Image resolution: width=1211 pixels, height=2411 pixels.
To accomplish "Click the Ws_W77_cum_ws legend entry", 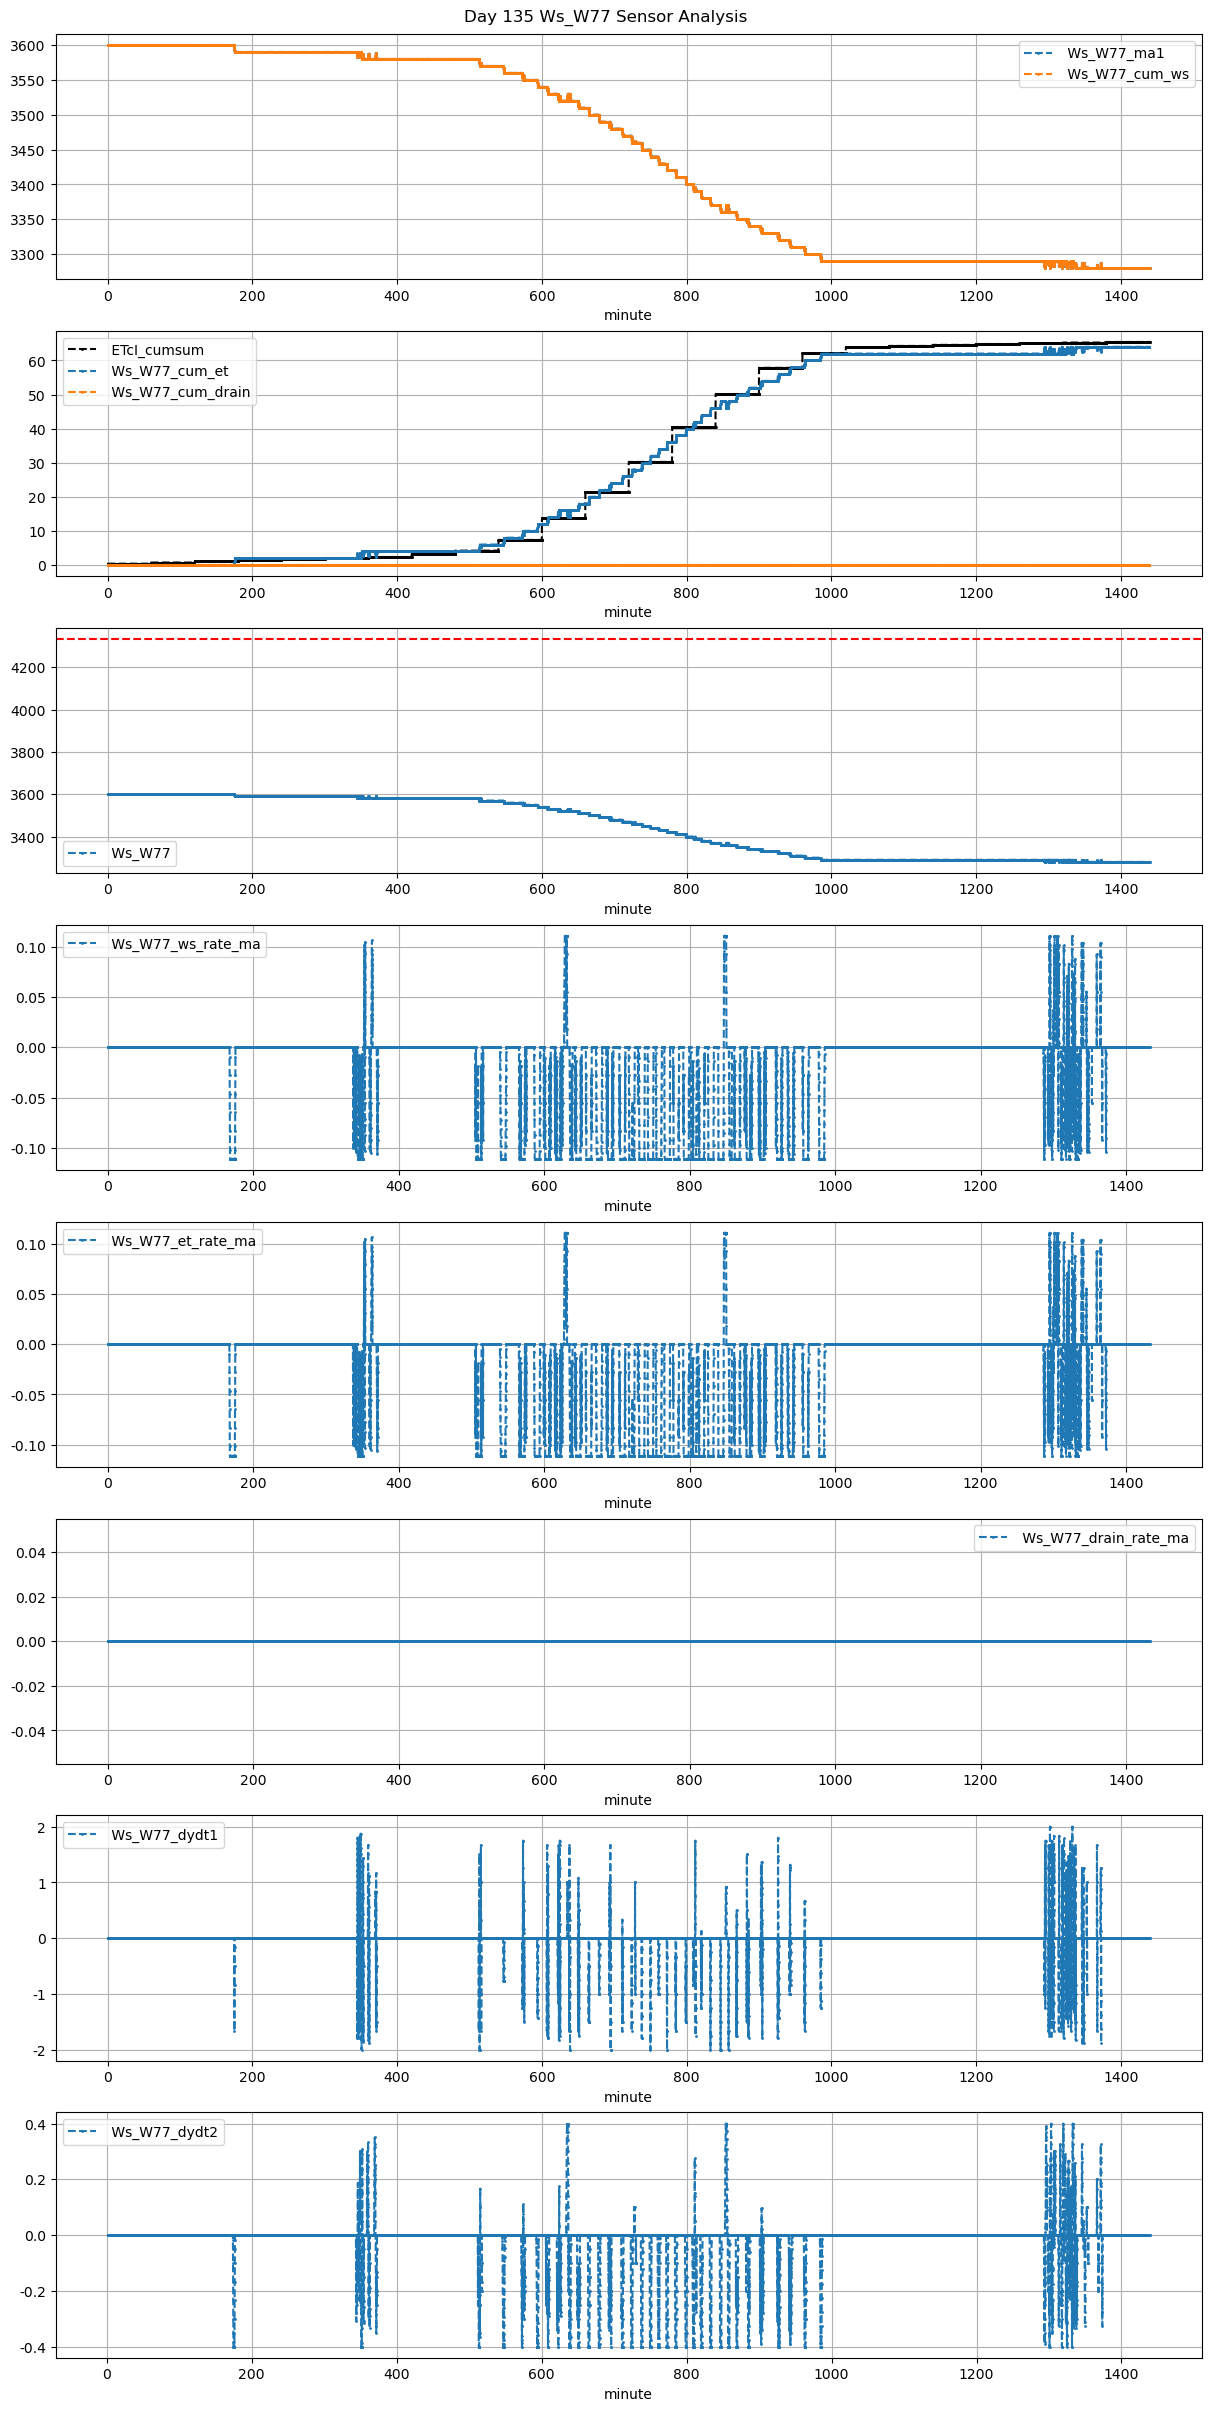I will click(1127, 74).
